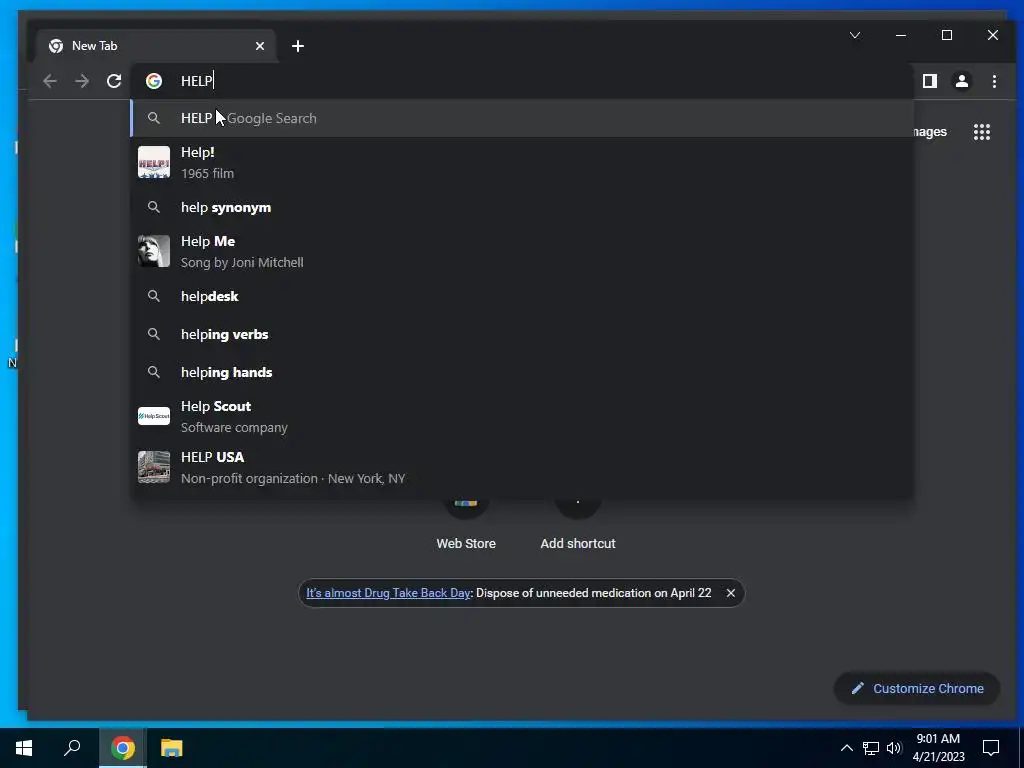The width and height of the screenshot is (1024, 768).
Task: Click the HELP USA building thumbnail
Action: click(154, 467)
